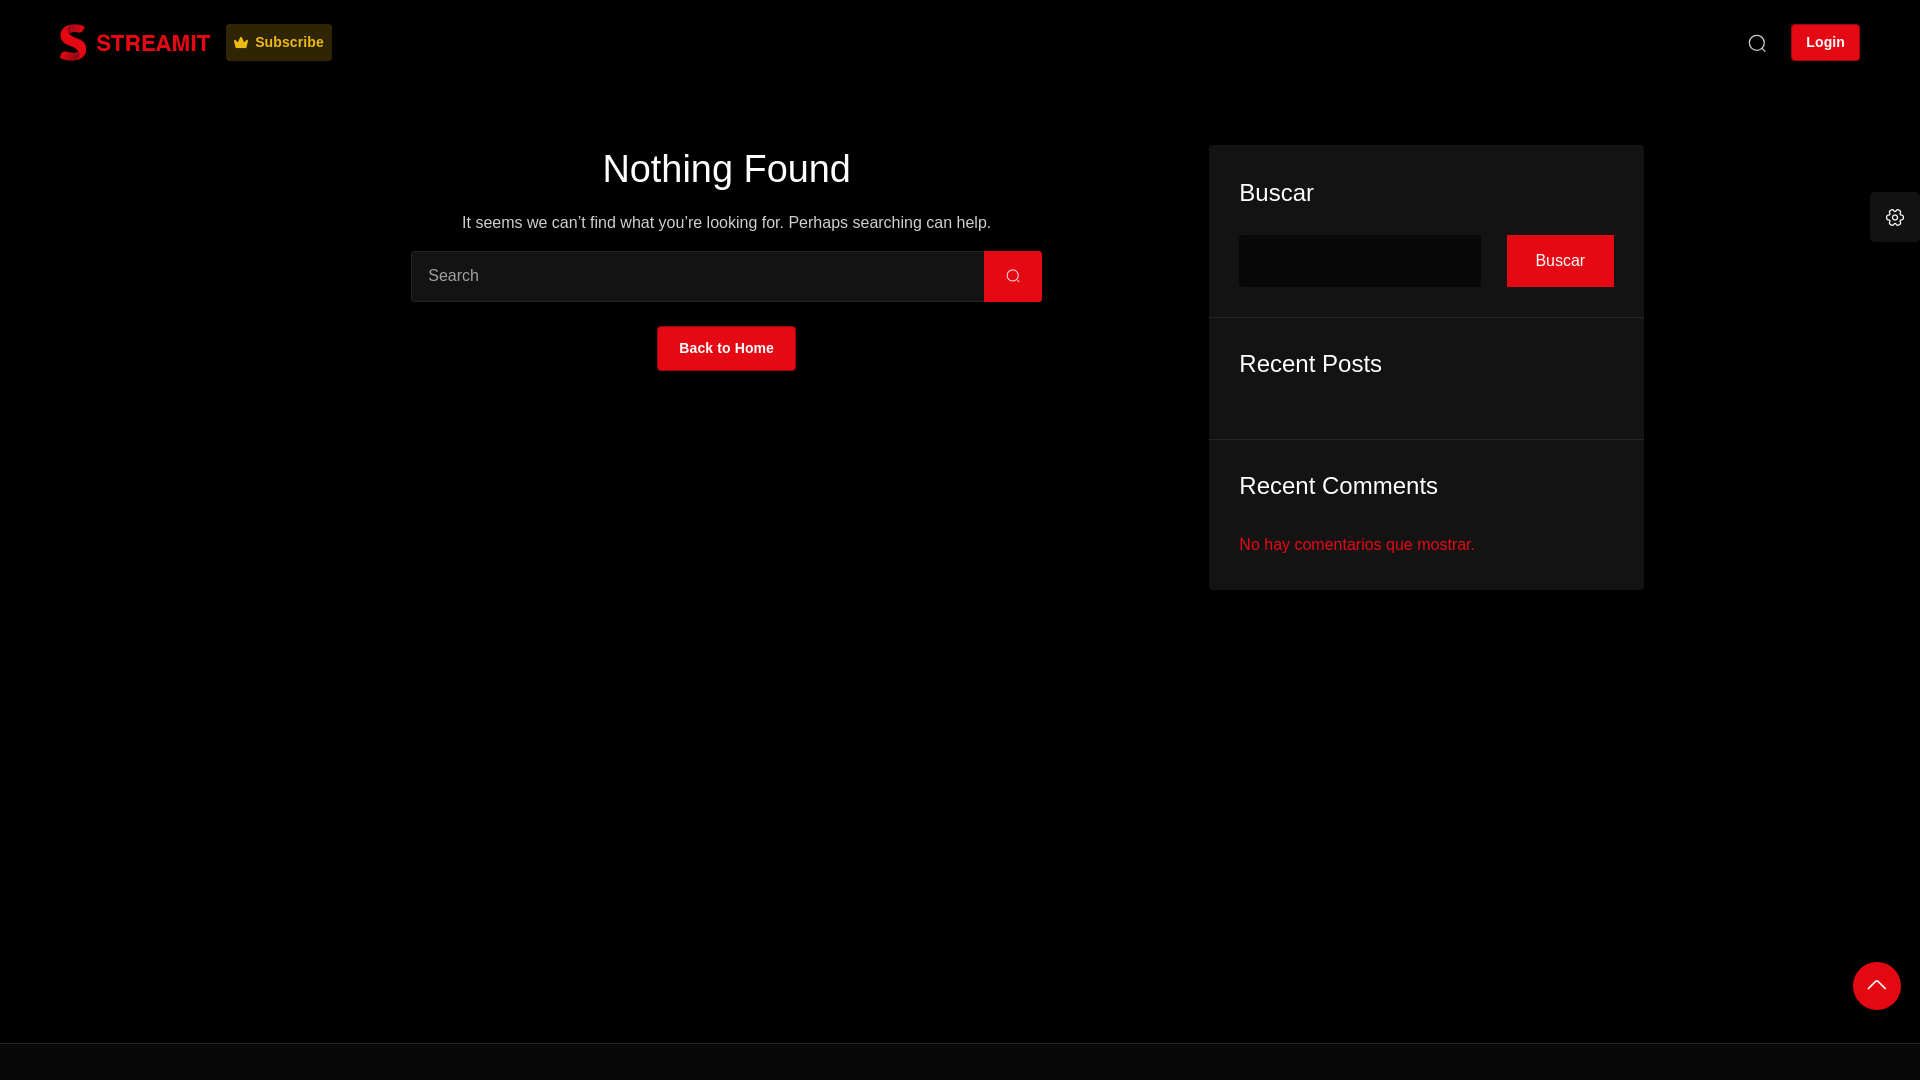
Task: Click the red magnifier search submit icon
Action: pyautogui.click(x=1012, y=276)
